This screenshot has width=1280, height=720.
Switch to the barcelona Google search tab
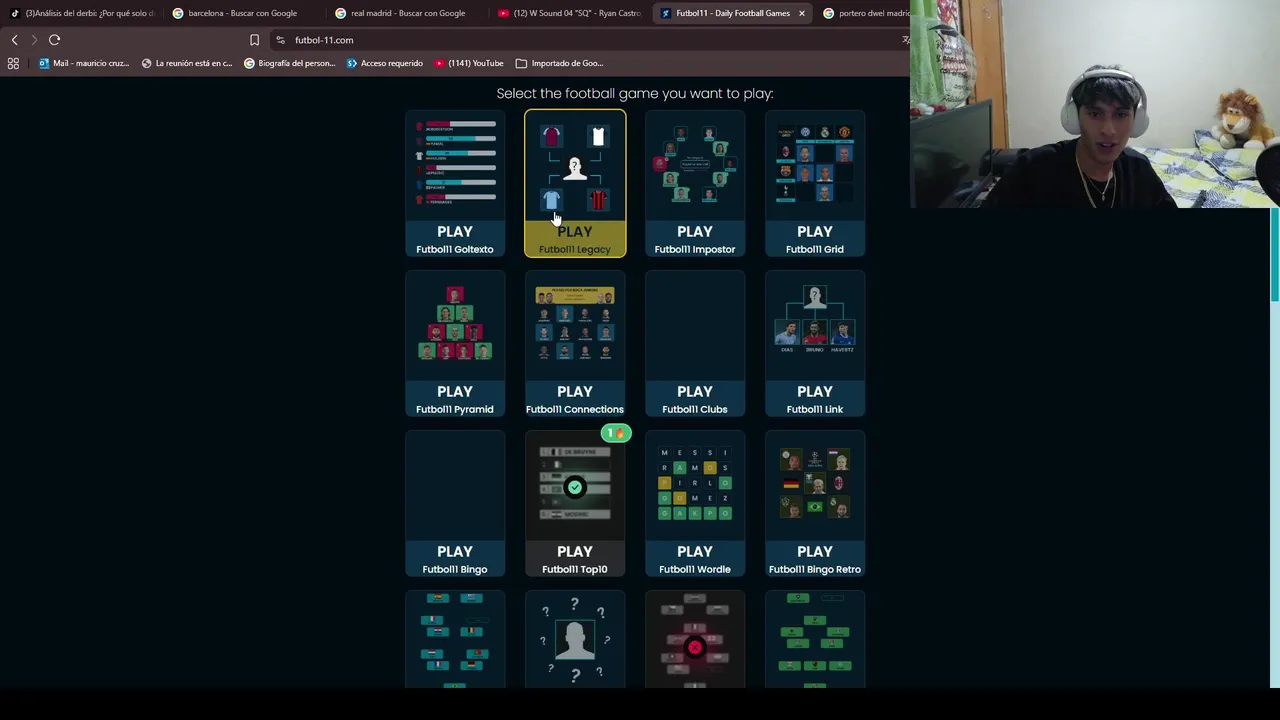[x=243, y=13]
